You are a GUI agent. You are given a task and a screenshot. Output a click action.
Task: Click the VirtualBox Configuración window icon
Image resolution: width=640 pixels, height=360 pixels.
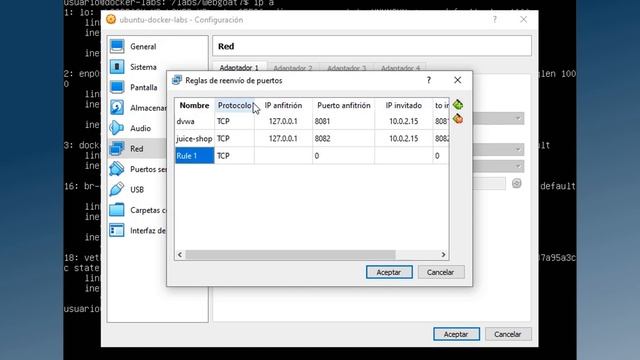111,19
